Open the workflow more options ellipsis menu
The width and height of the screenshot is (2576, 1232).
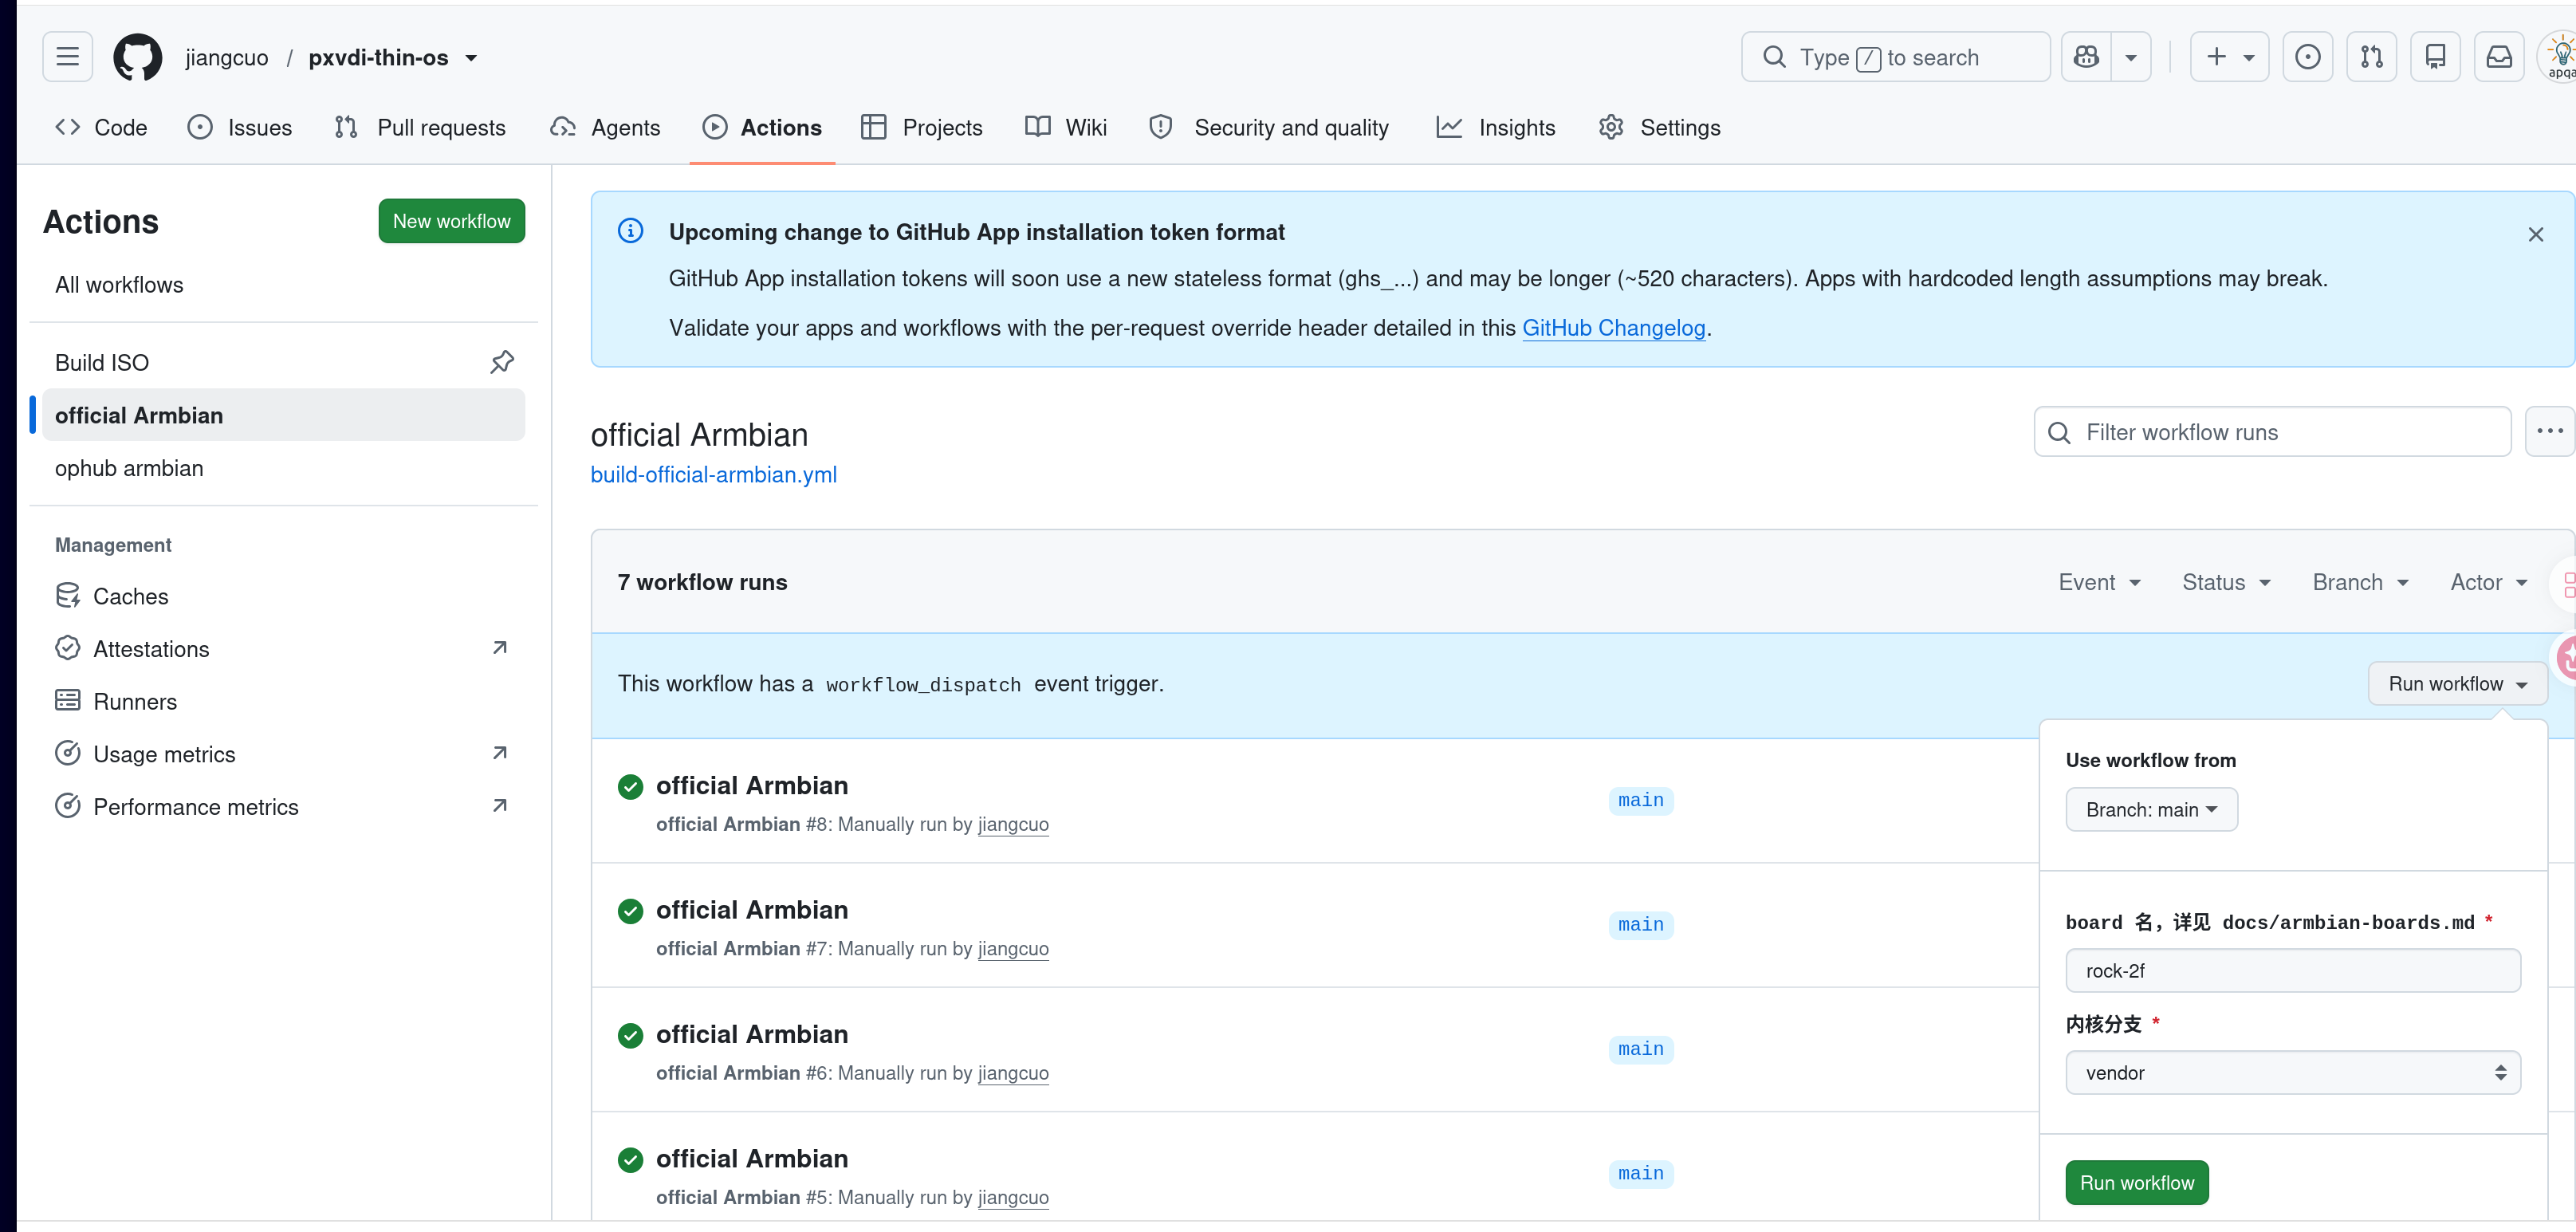point(2549,431)
